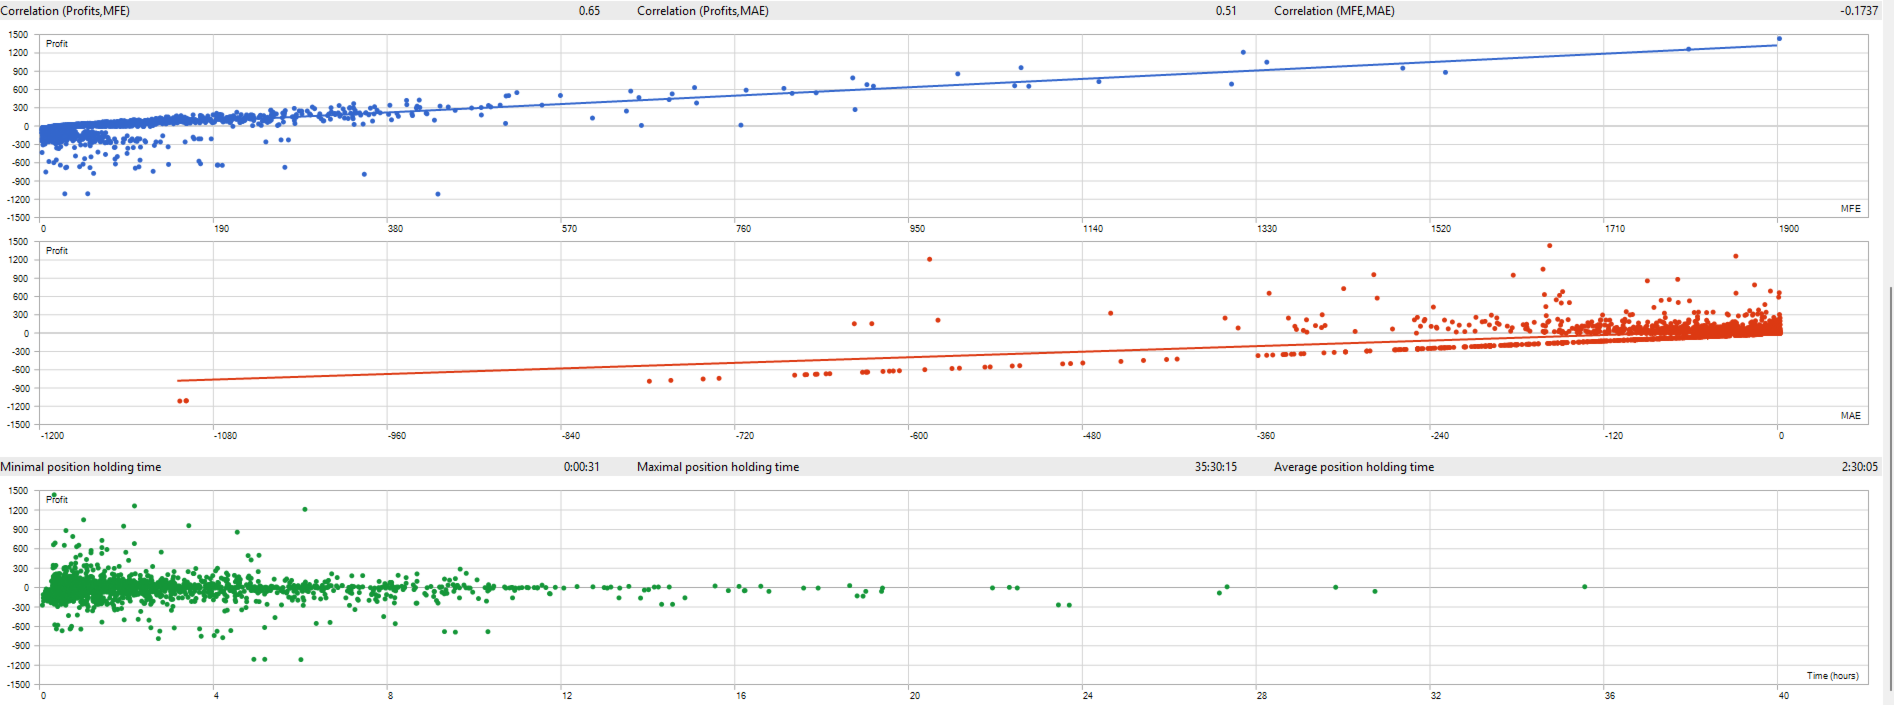Click the Profit label in the green time chart
1894x705 pixels.
tap(57, 499)
